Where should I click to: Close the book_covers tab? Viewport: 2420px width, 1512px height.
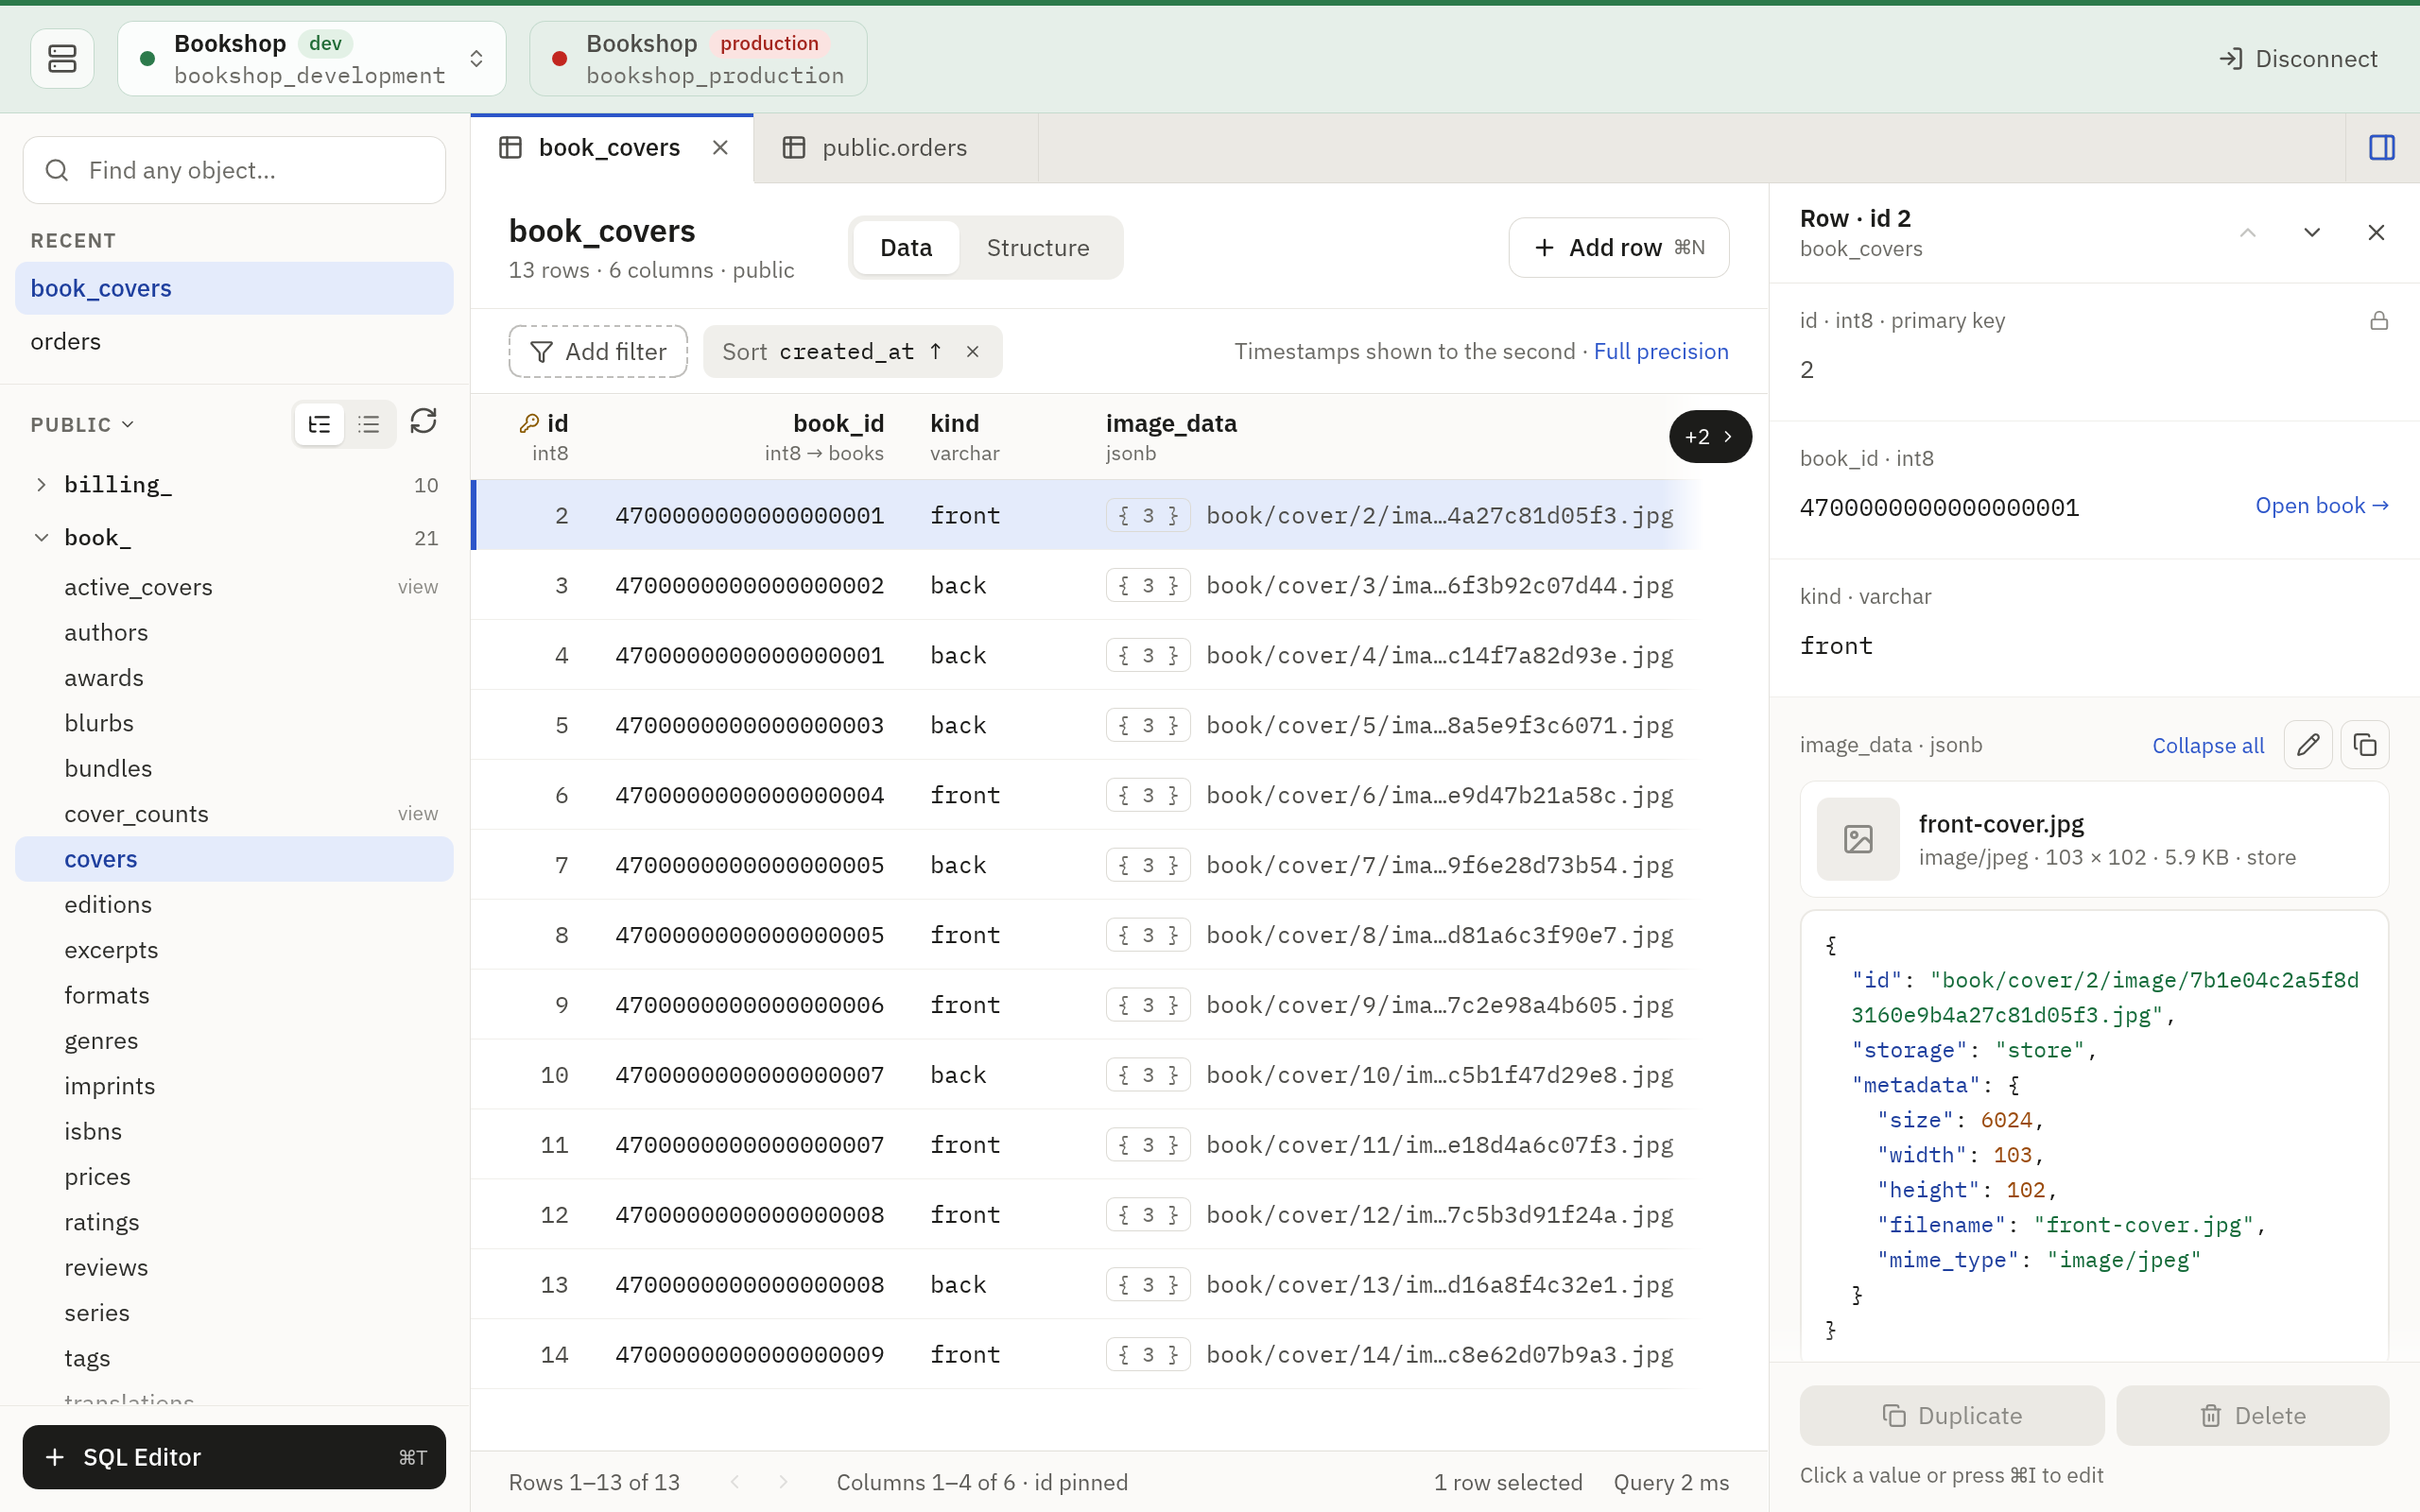click(720, 148)
